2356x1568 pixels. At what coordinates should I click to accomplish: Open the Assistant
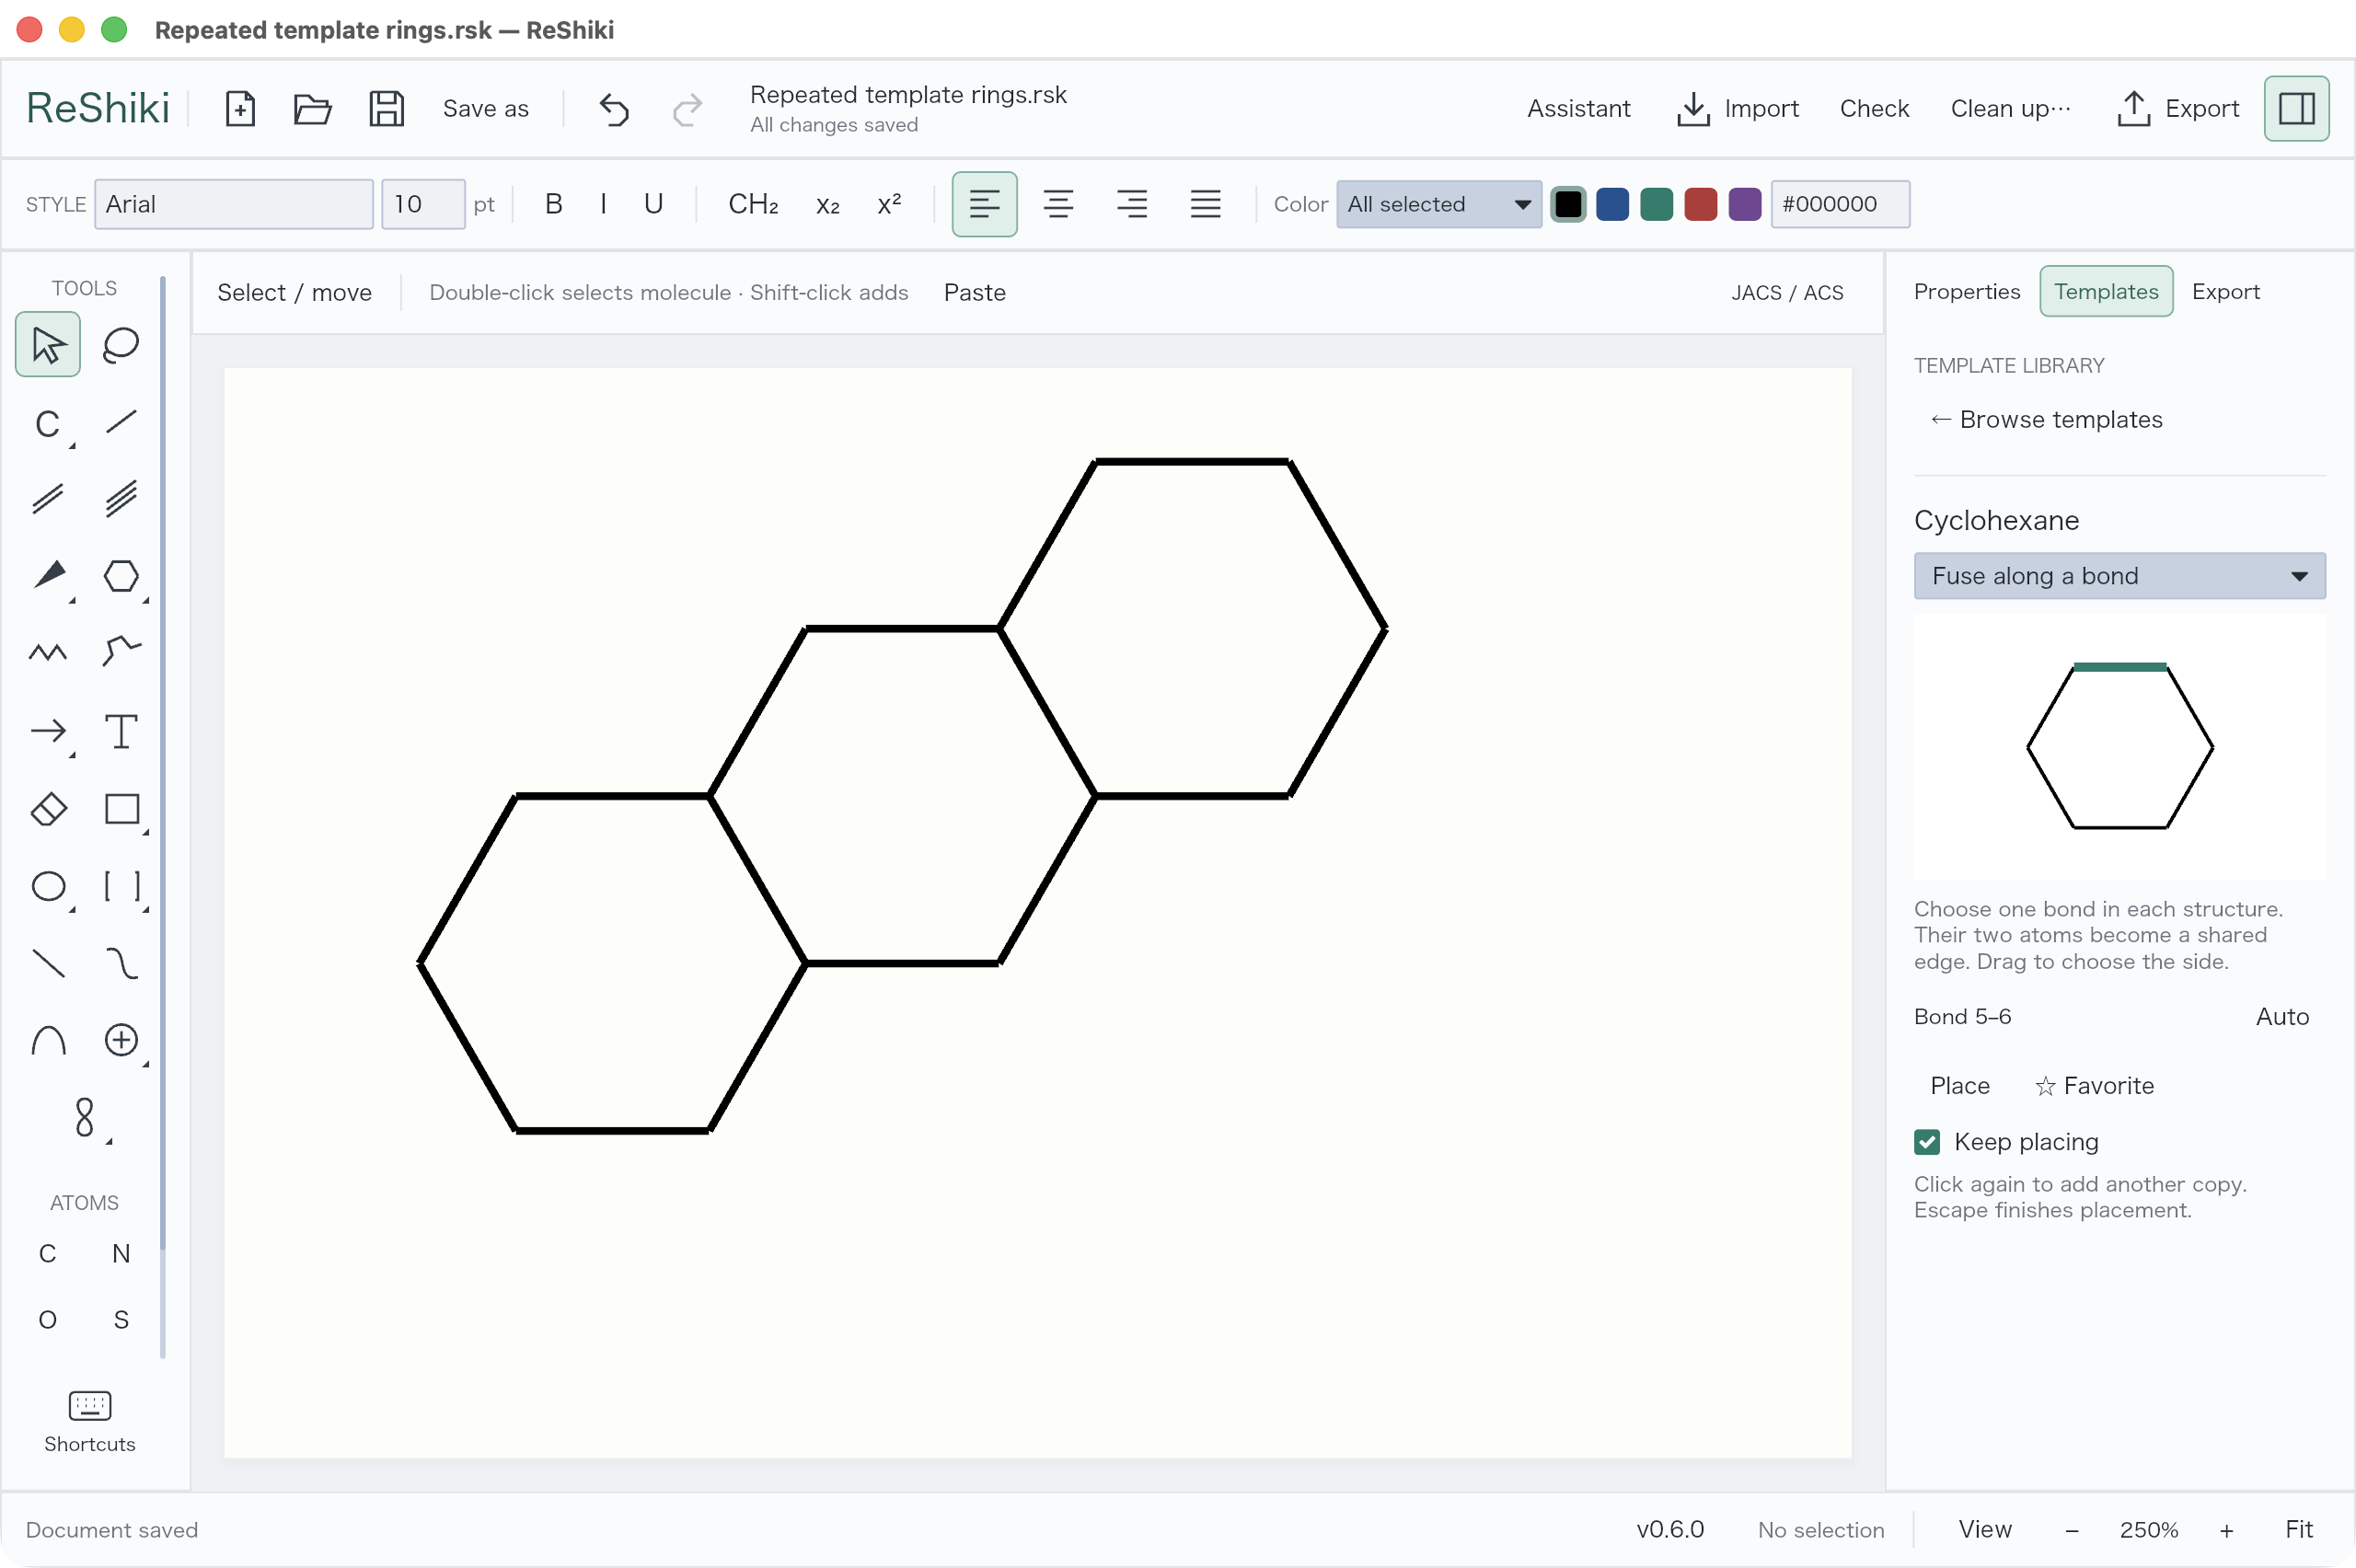pyautogui.click(x=1578, y=108)
